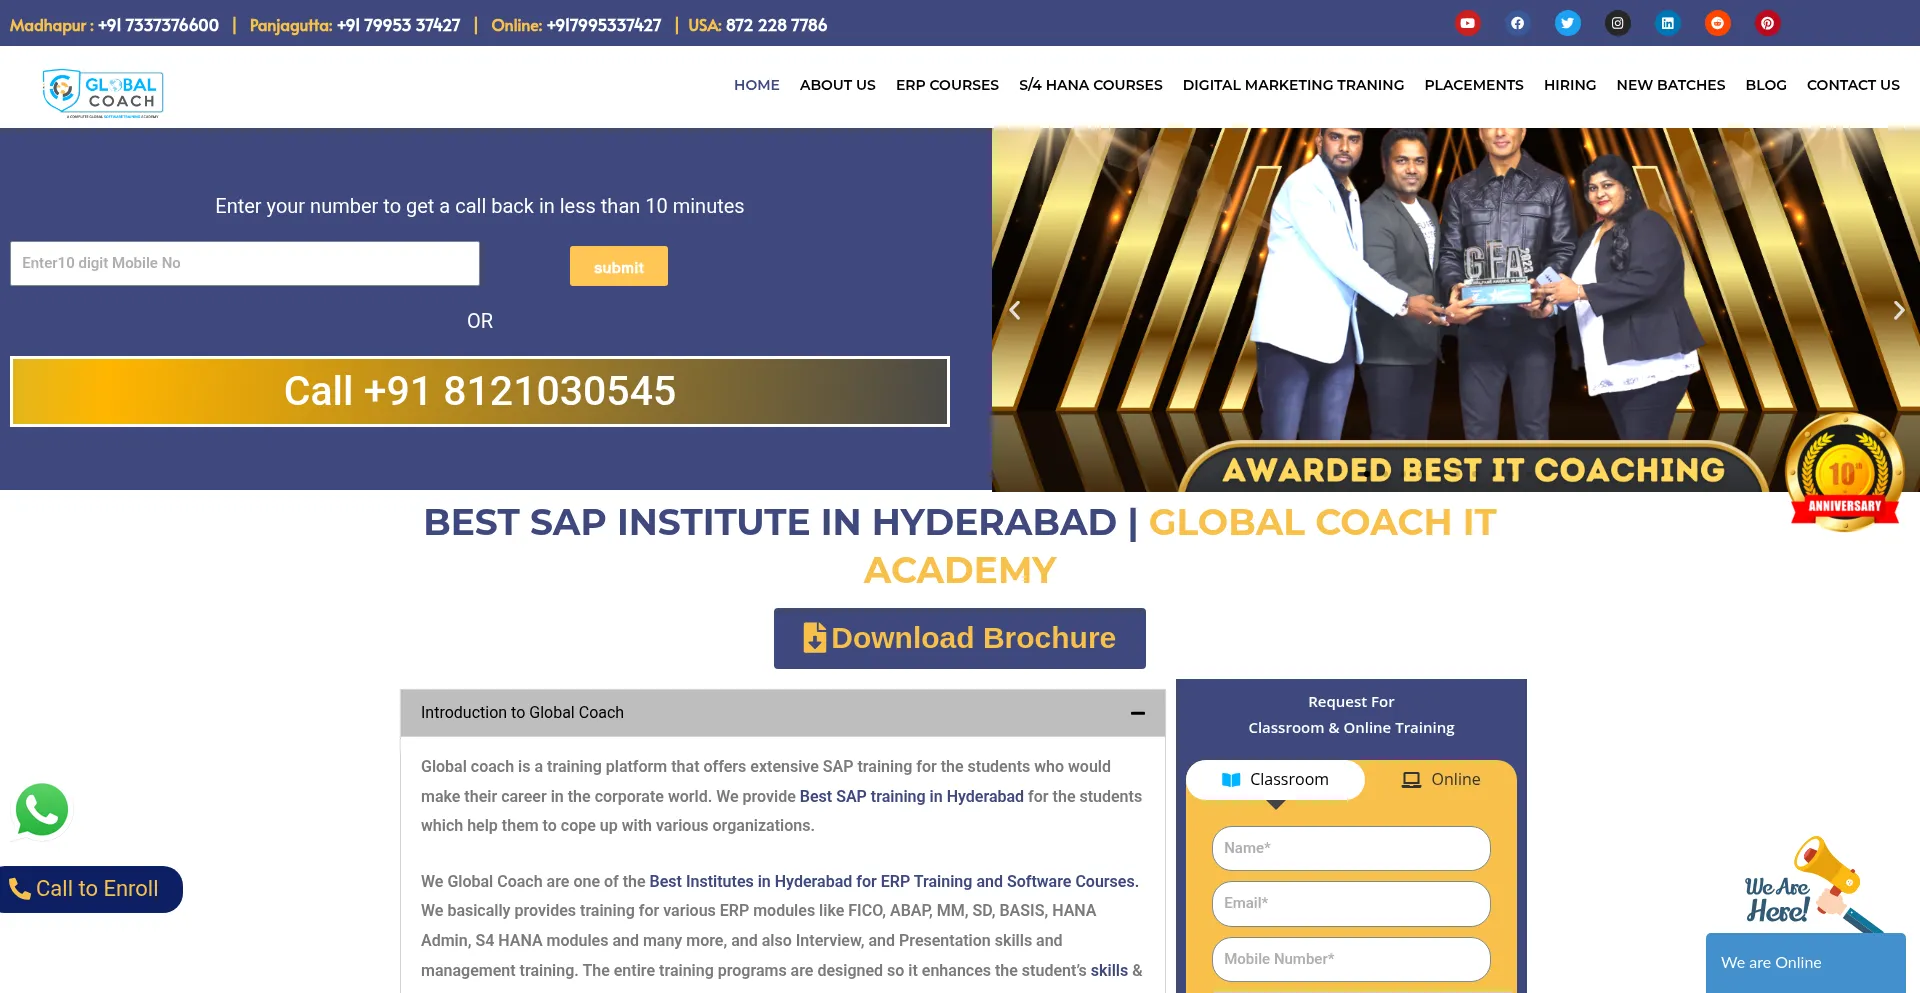Image resolution: width=1920 pixels, height=993 pixels.
Task: Open ERP COURSES menu
Action: point(947,85)
